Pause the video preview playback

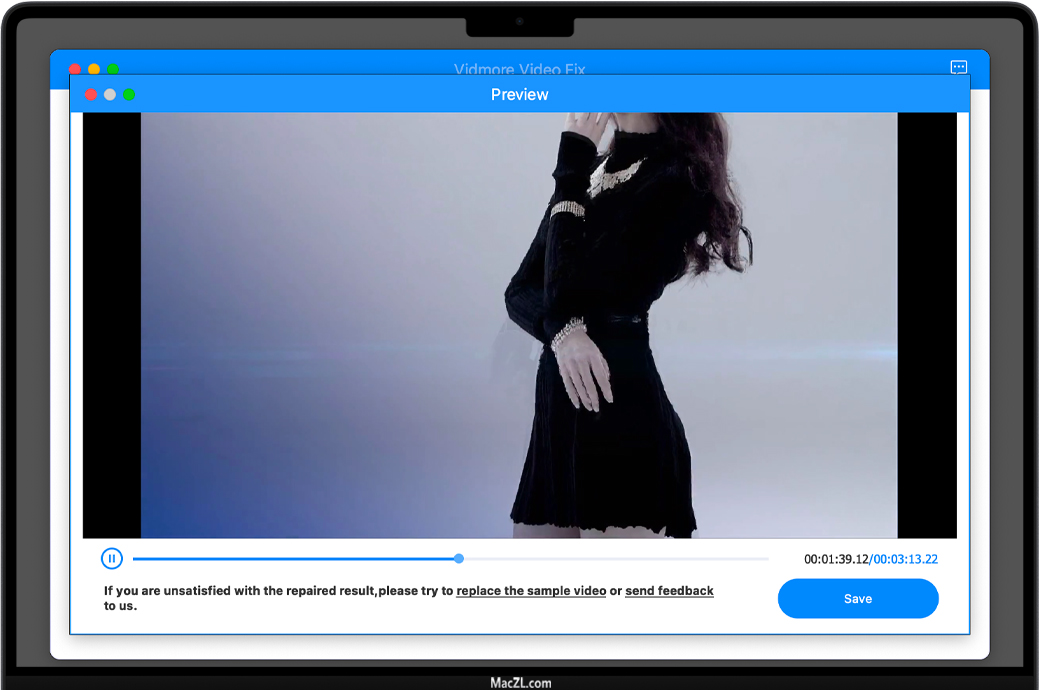pyautogui.click(x=112, y=559)
